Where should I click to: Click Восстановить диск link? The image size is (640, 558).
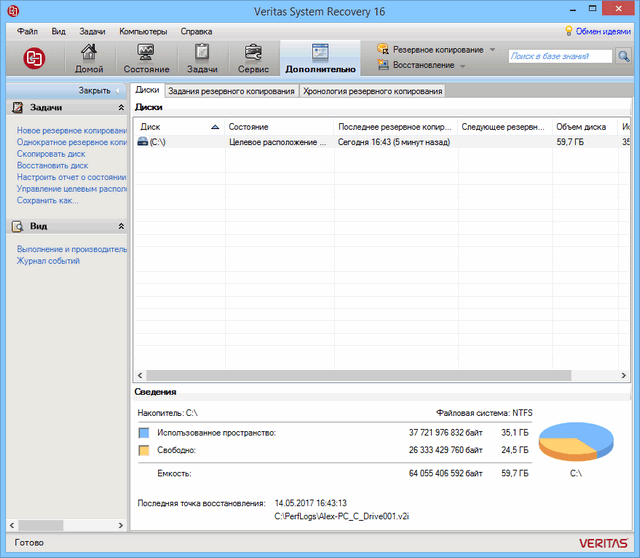click(x=52, y=165)
